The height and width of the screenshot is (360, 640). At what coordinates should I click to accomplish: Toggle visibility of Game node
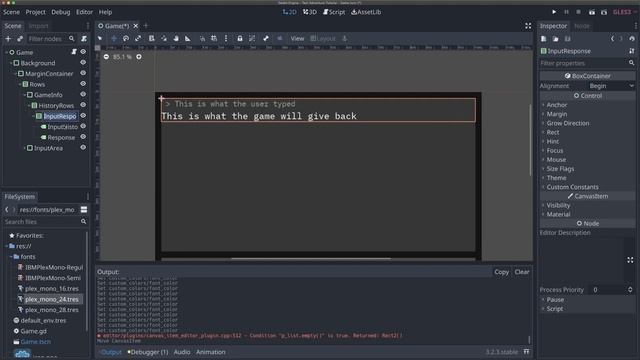coord(83,52)
